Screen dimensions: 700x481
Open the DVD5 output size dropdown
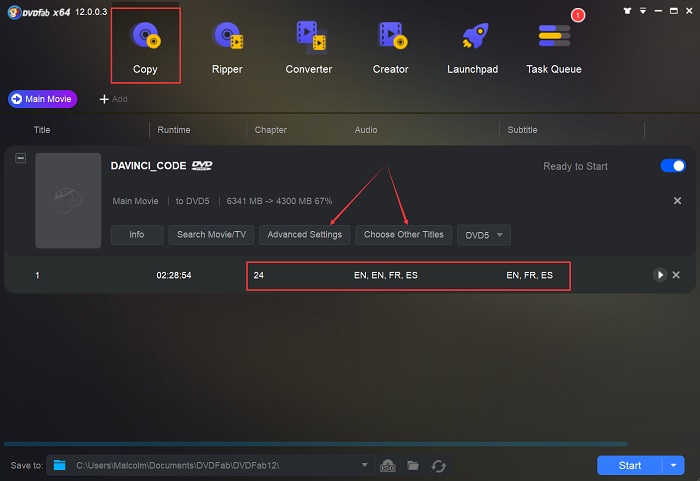(484, 235)
